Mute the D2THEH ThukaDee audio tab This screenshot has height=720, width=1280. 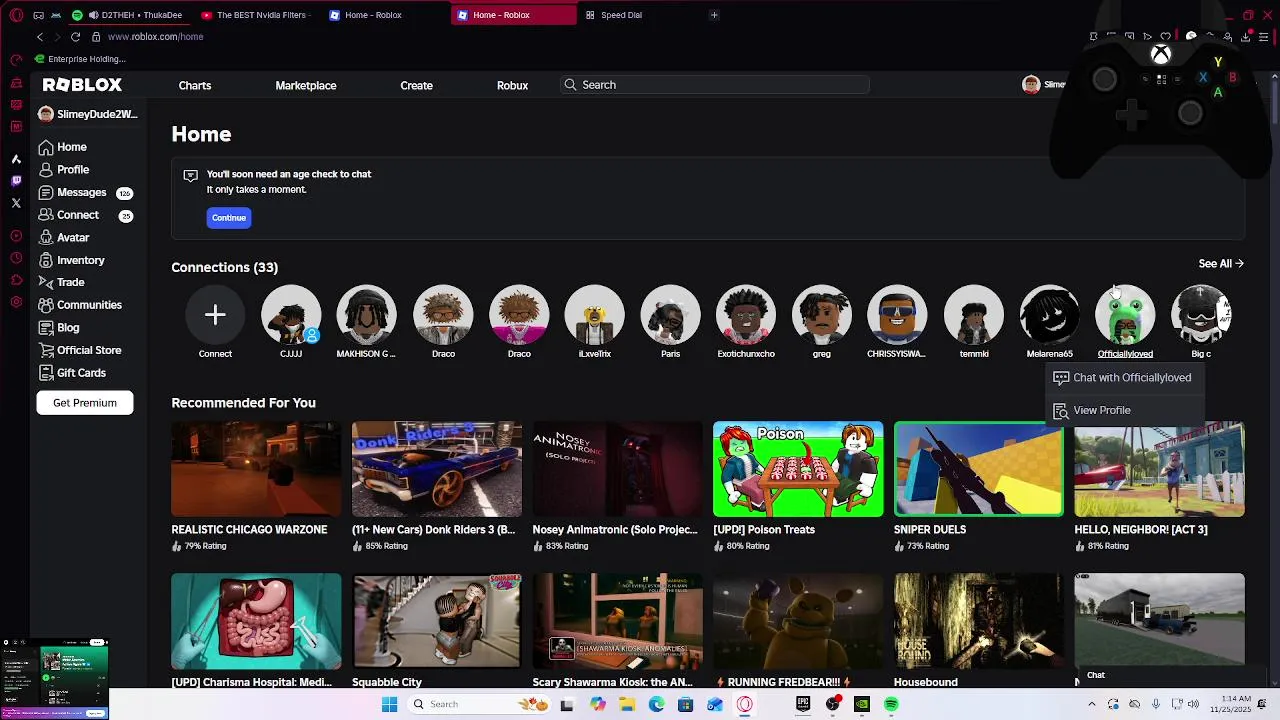tap(94, 15)
